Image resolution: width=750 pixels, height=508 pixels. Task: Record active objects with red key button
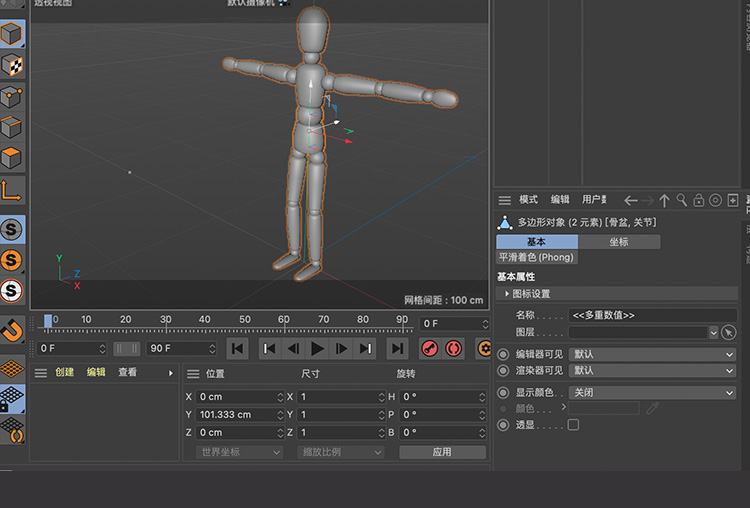coord(430,349)
